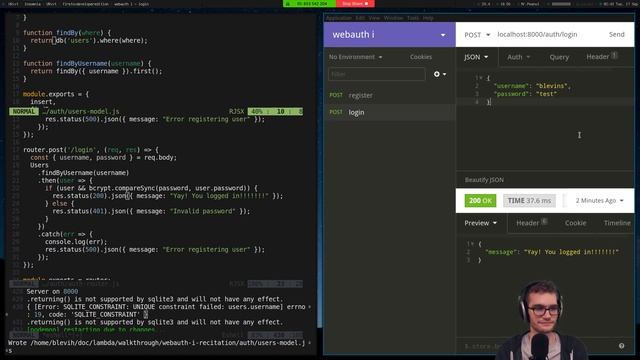This screenshot has height=360, width=640.
Task: Click the request Filter input field
Action: pos(376,74)
